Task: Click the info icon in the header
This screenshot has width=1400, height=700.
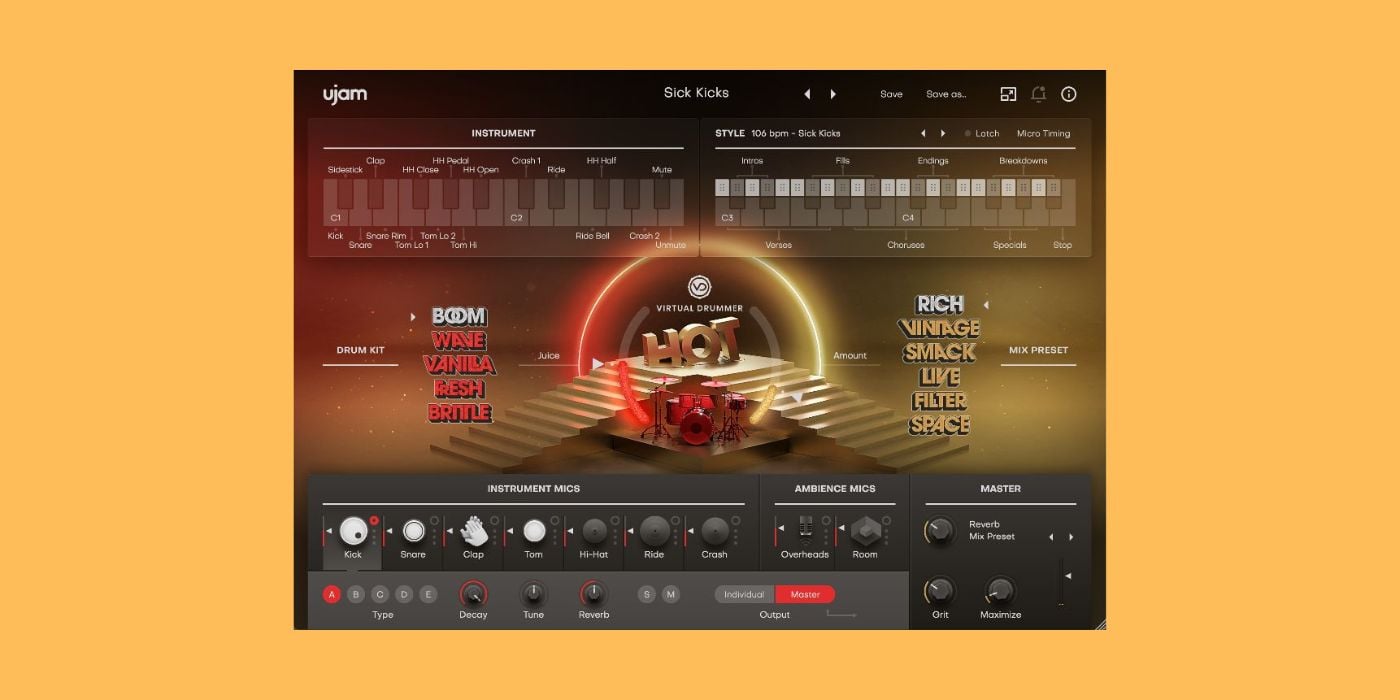Action: 1068,93
